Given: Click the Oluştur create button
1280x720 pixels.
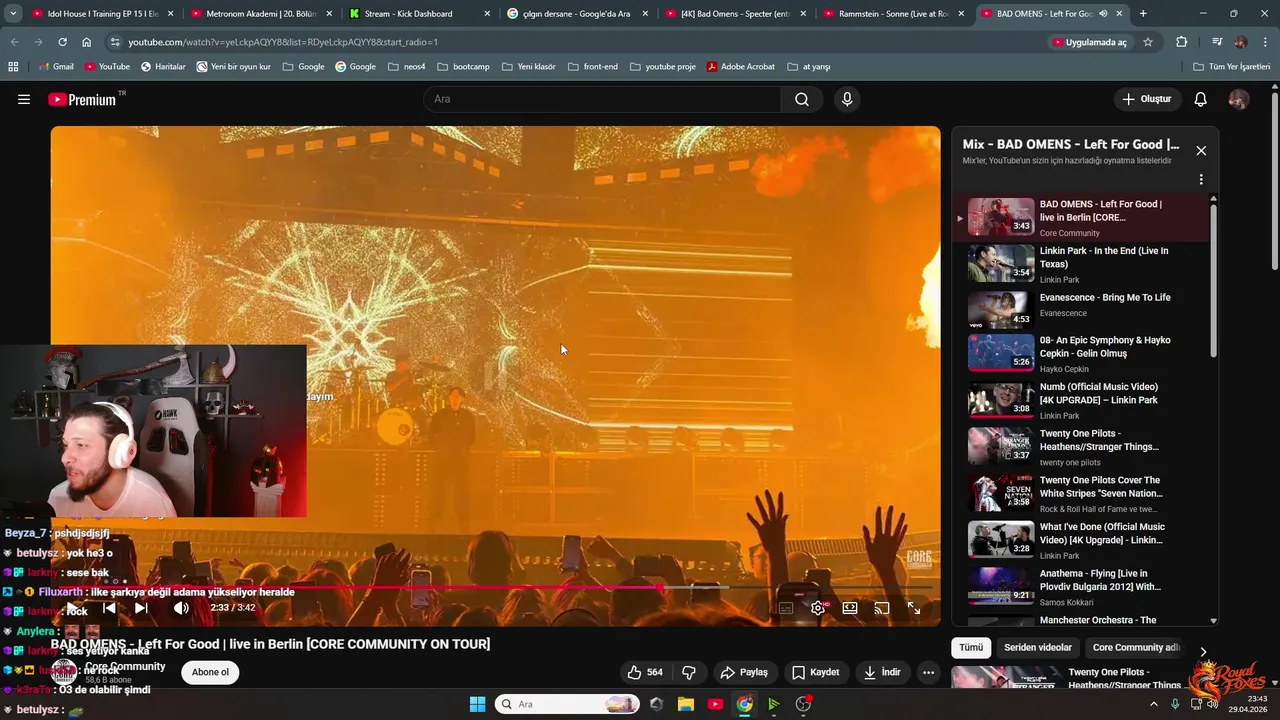Looking at the screenshot, I should coord(1146,99).
